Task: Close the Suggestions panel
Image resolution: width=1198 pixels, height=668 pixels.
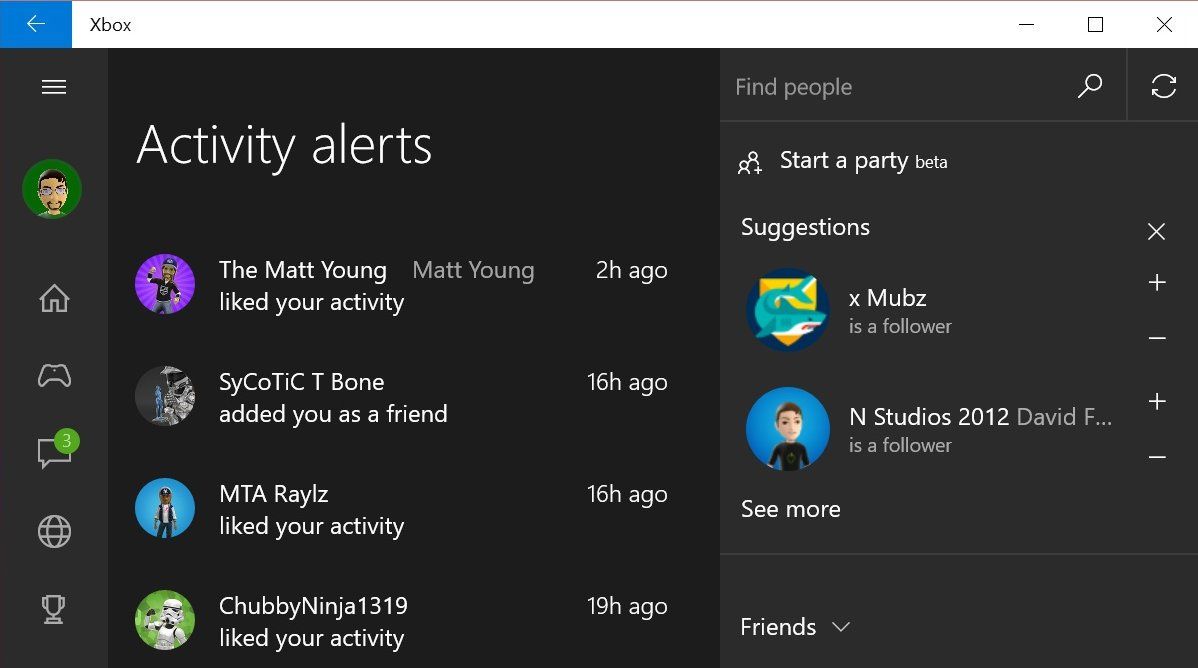Action: tap(1156, 231)
